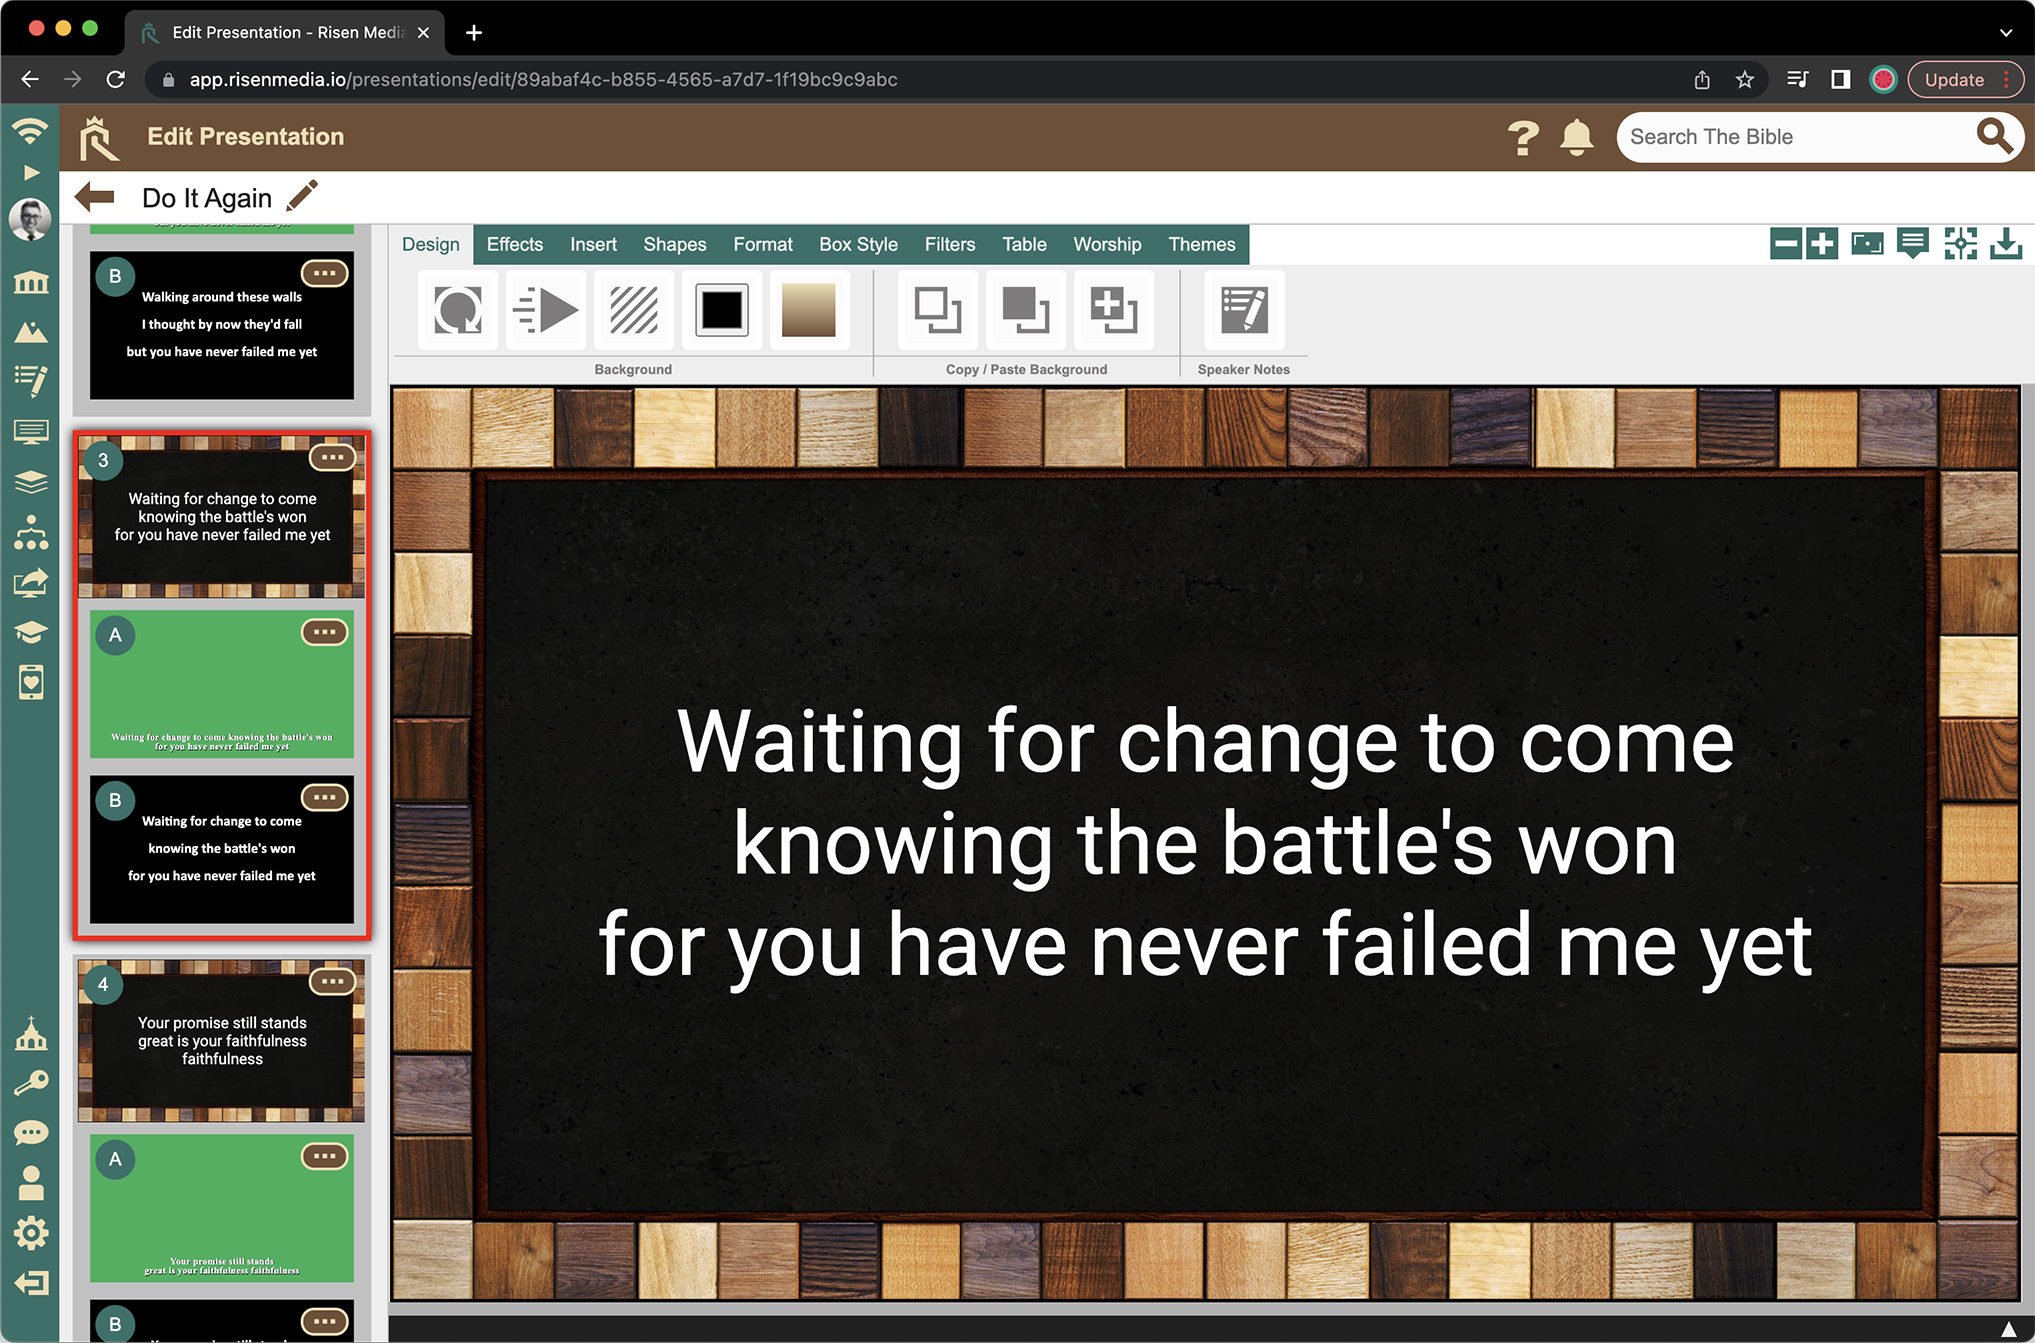Click the paste background icon

1026,310
